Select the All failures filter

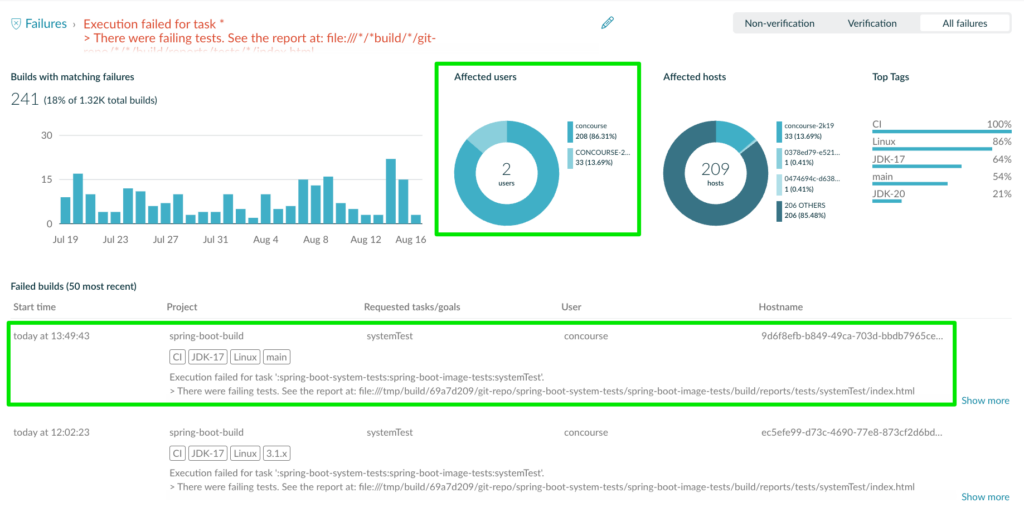965,24
